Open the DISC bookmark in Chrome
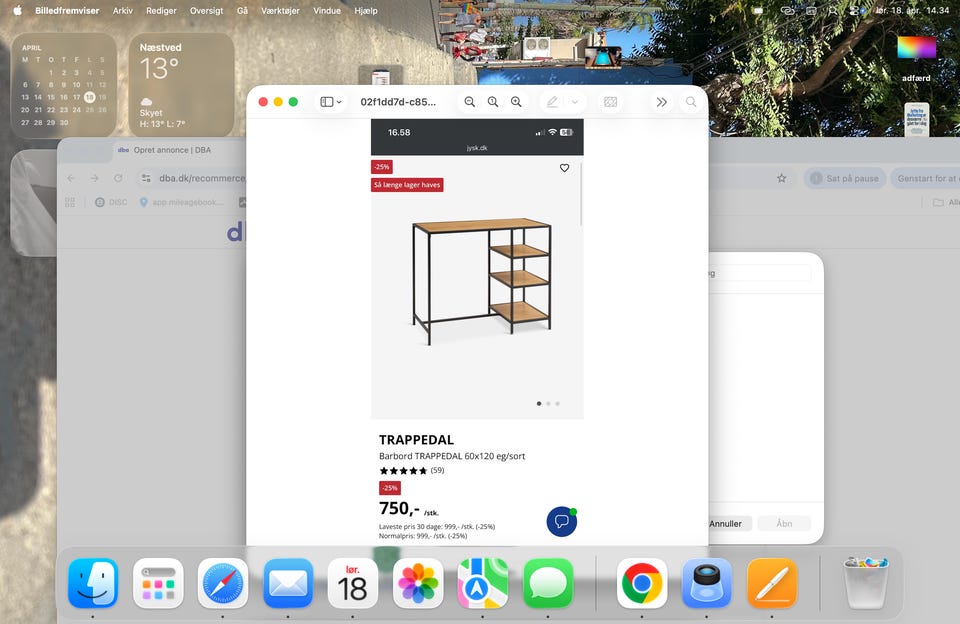 (x=111, y=202)
